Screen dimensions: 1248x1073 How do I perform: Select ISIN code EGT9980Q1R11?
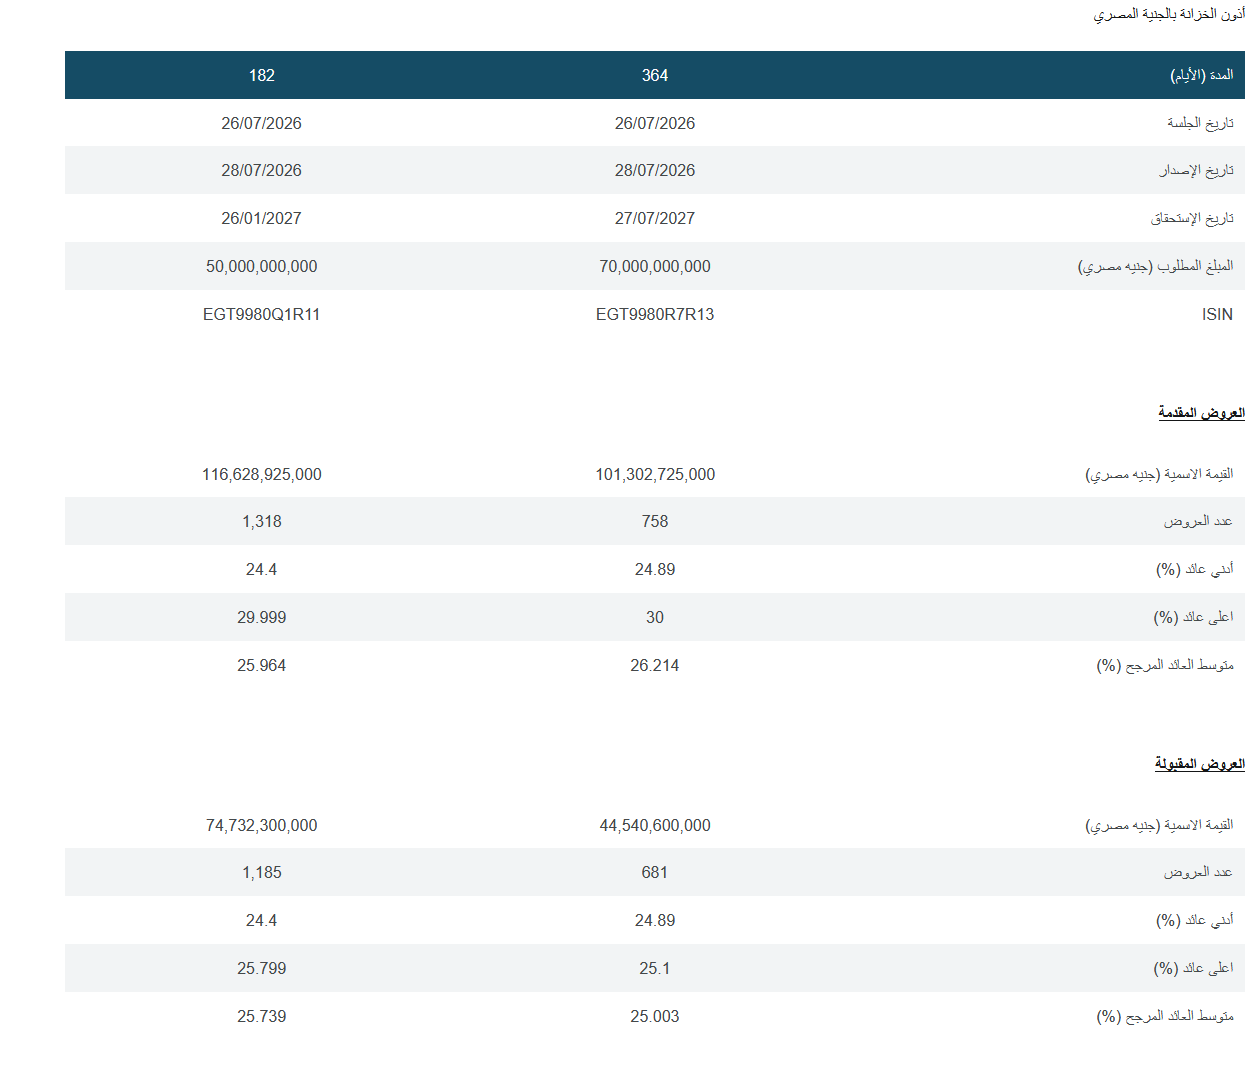262,314
